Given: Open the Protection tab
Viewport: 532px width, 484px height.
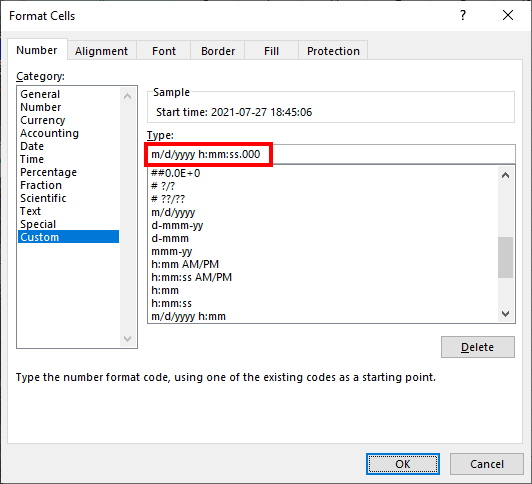Looking at the screenshot, I should (x=333, y=51).
